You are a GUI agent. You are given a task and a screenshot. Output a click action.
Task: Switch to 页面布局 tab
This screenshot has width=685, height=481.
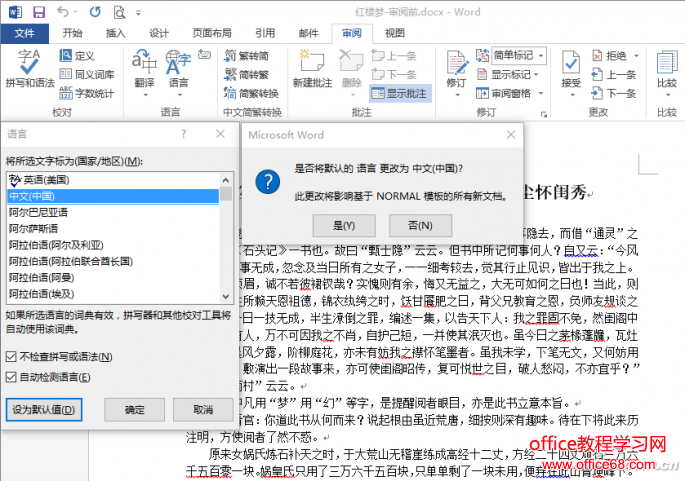coord(212,33)
